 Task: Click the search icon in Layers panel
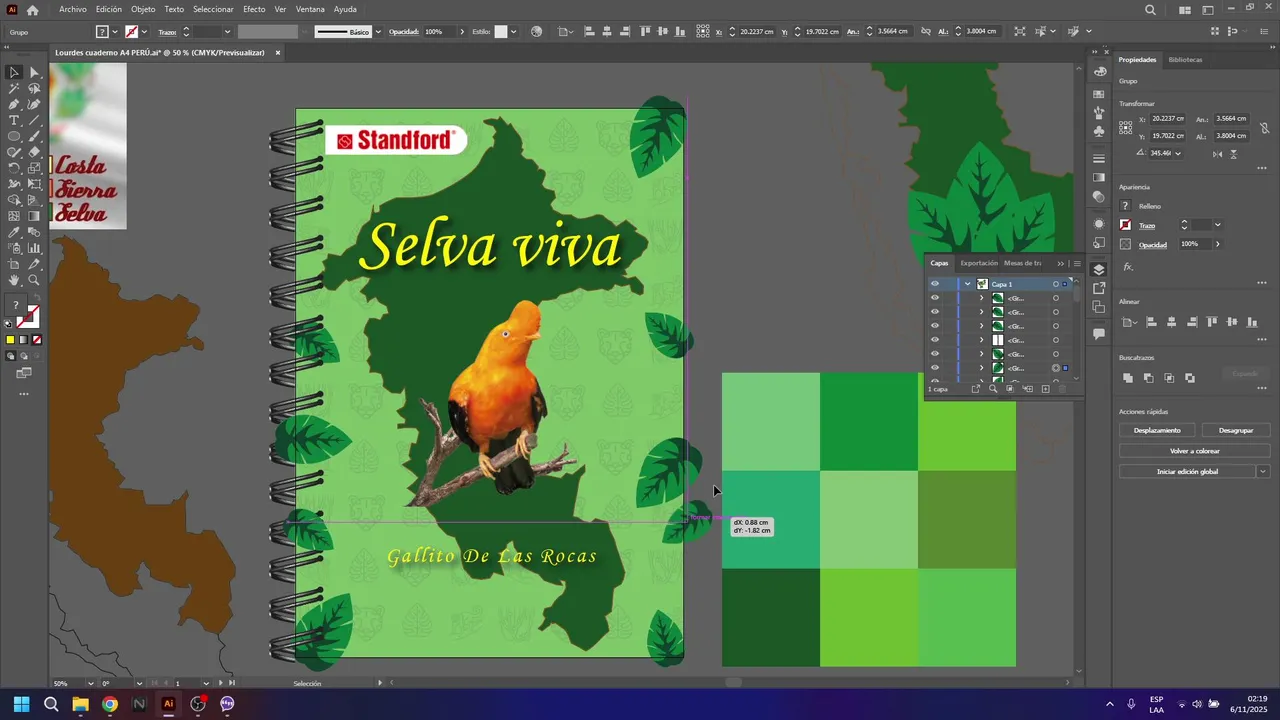pyautogui.click(x=993, y=389)
